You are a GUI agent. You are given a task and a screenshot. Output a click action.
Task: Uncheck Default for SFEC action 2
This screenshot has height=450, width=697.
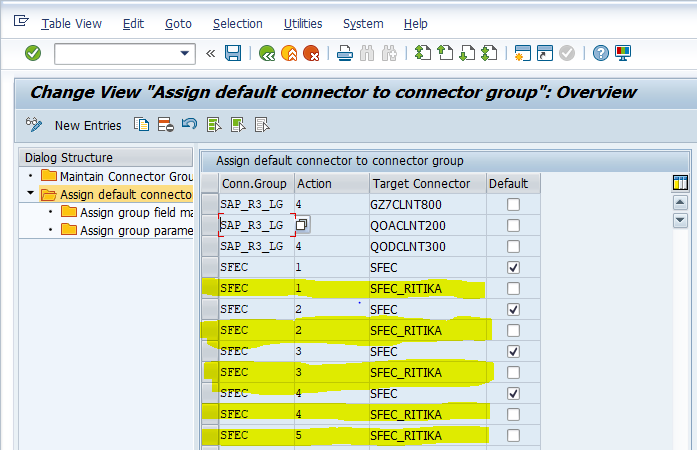(x=513, y=309)
